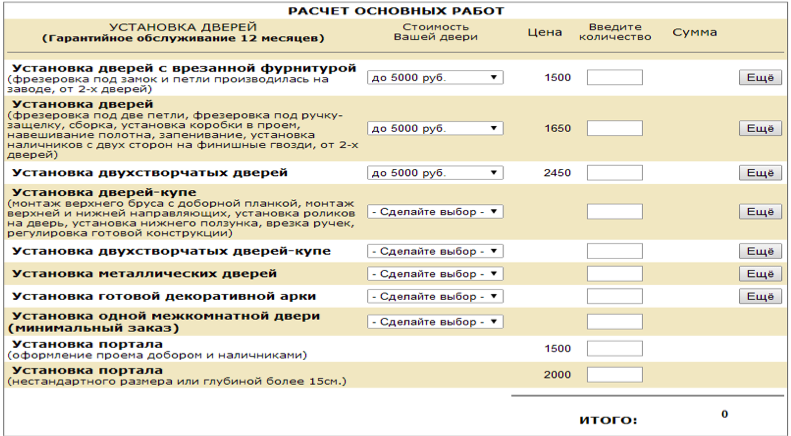Click the 'Цена' column header
Screen dimensions: 791x436
tap(545, 32)
